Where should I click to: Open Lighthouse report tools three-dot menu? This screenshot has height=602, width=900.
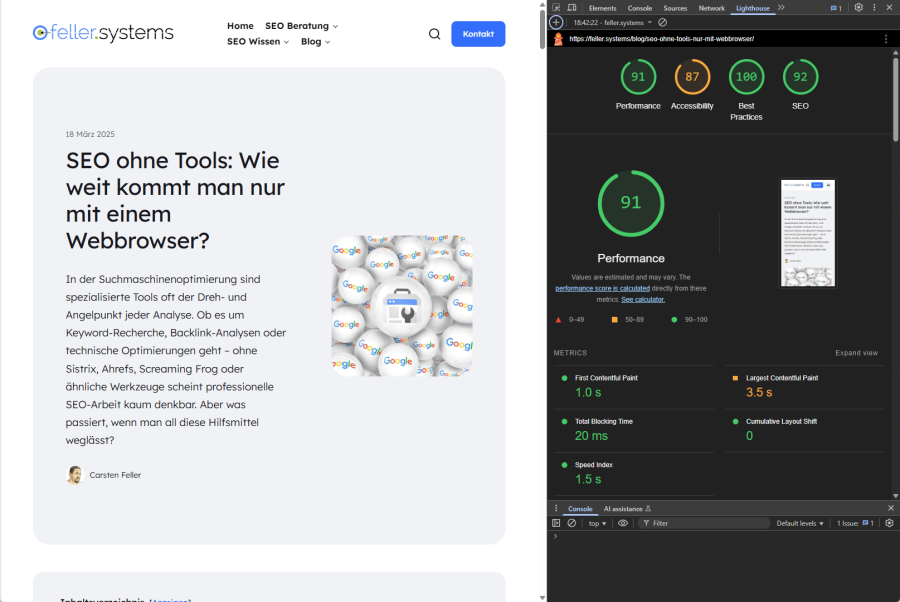click(886, 39)
